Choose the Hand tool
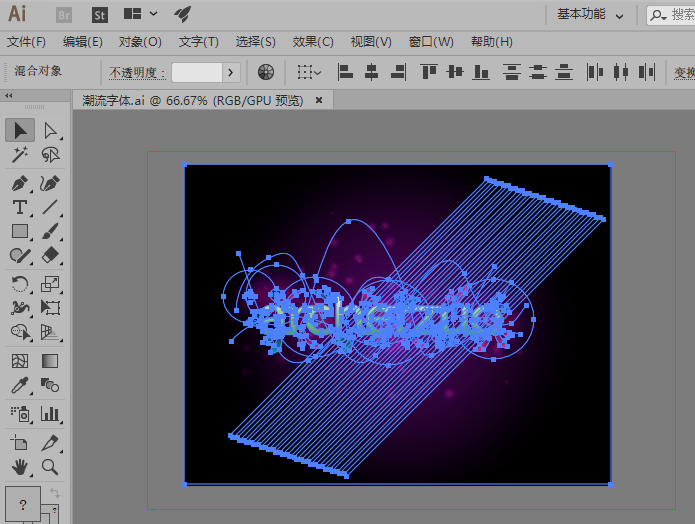 19,467
